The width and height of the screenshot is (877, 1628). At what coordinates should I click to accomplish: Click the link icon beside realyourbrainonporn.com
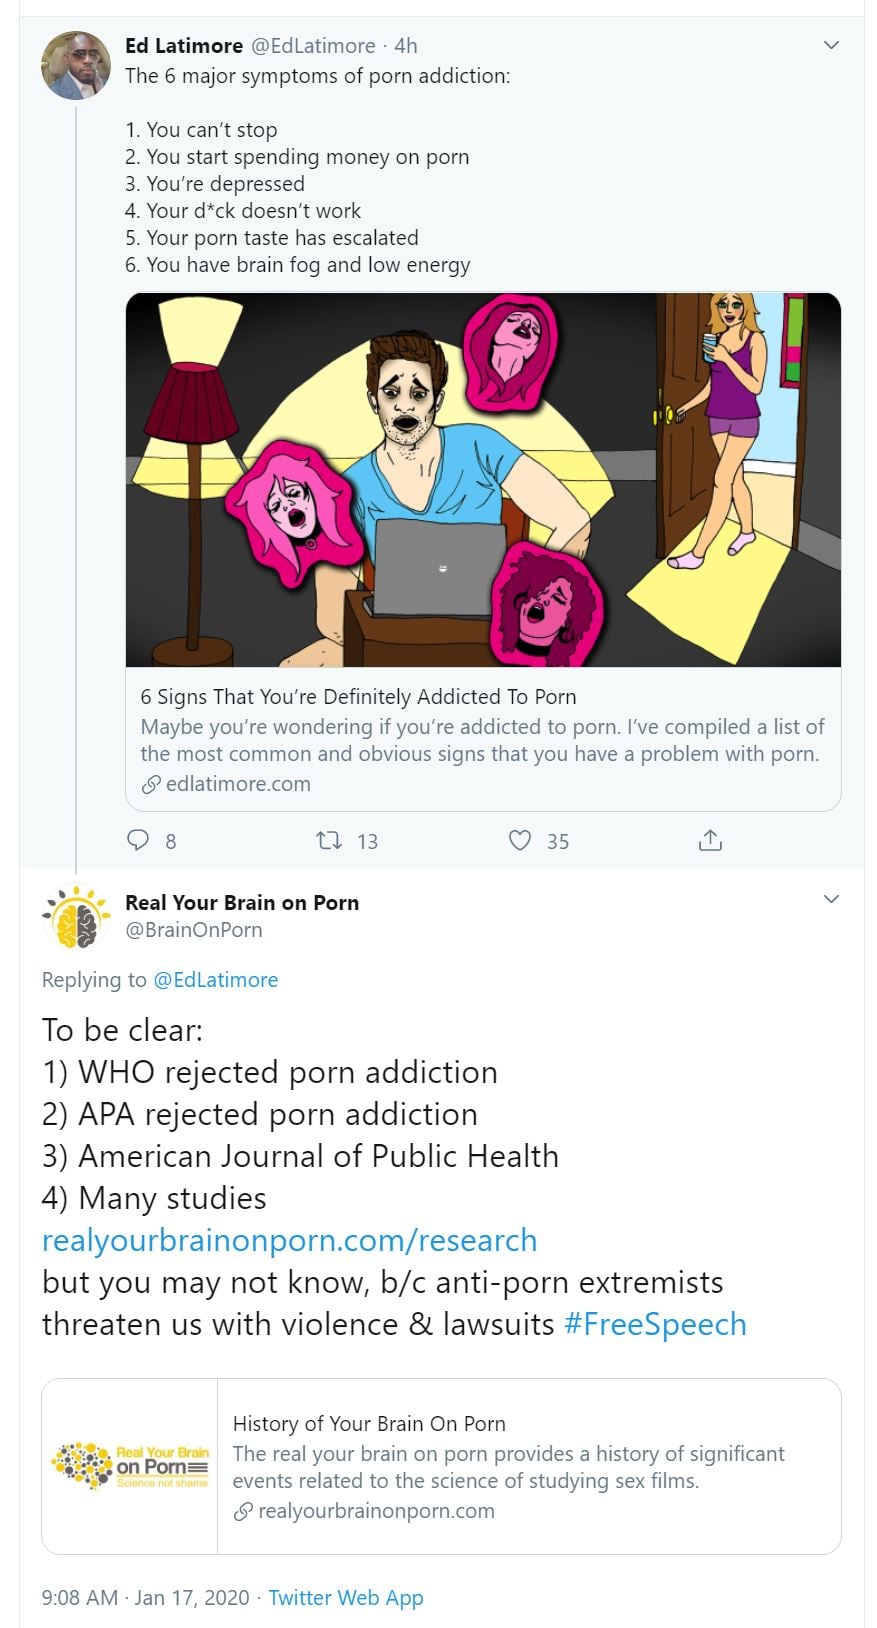[x=243, y=1512]
